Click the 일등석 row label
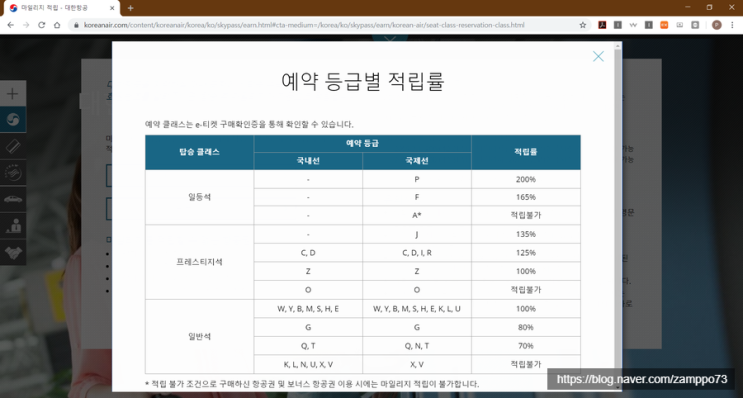The width and height of the screenshot is (743, 398). coord(199,197)
